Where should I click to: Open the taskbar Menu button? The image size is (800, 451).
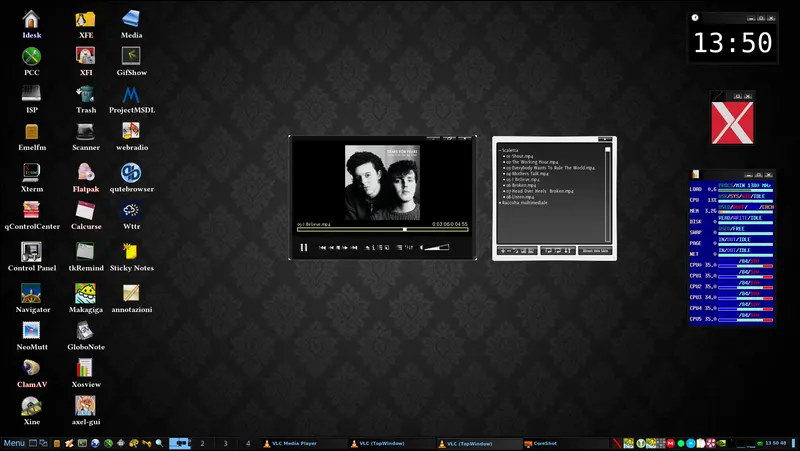pyautogui.click(x=14, y=443)
